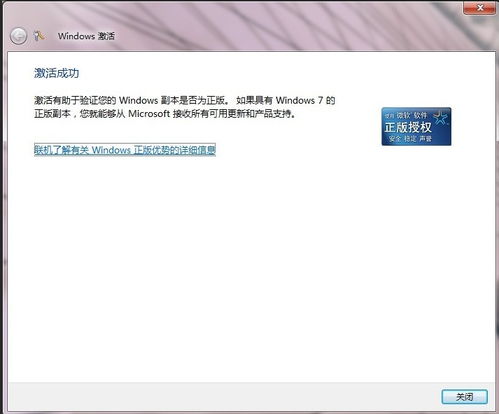Open the link about Windows genuine advantages
Screen dimensions: 499x414
(125, 150)
